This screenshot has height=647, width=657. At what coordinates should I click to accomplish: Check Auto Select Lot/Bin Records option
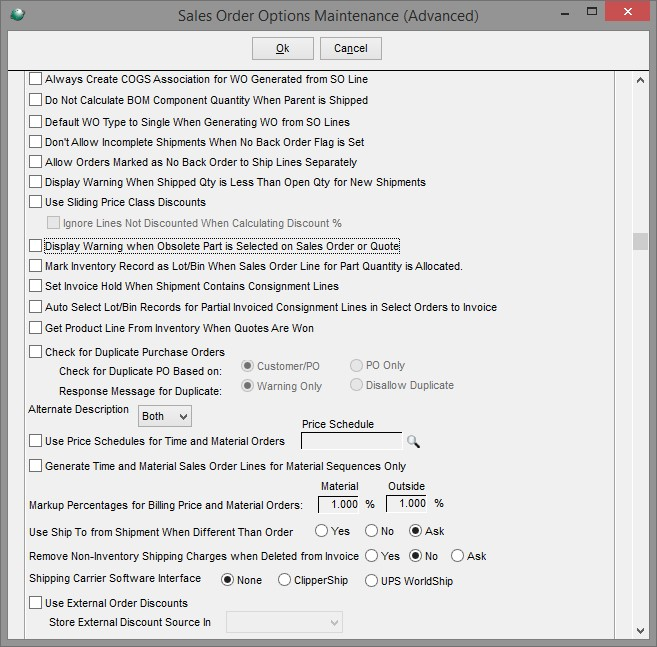[36, 307]
